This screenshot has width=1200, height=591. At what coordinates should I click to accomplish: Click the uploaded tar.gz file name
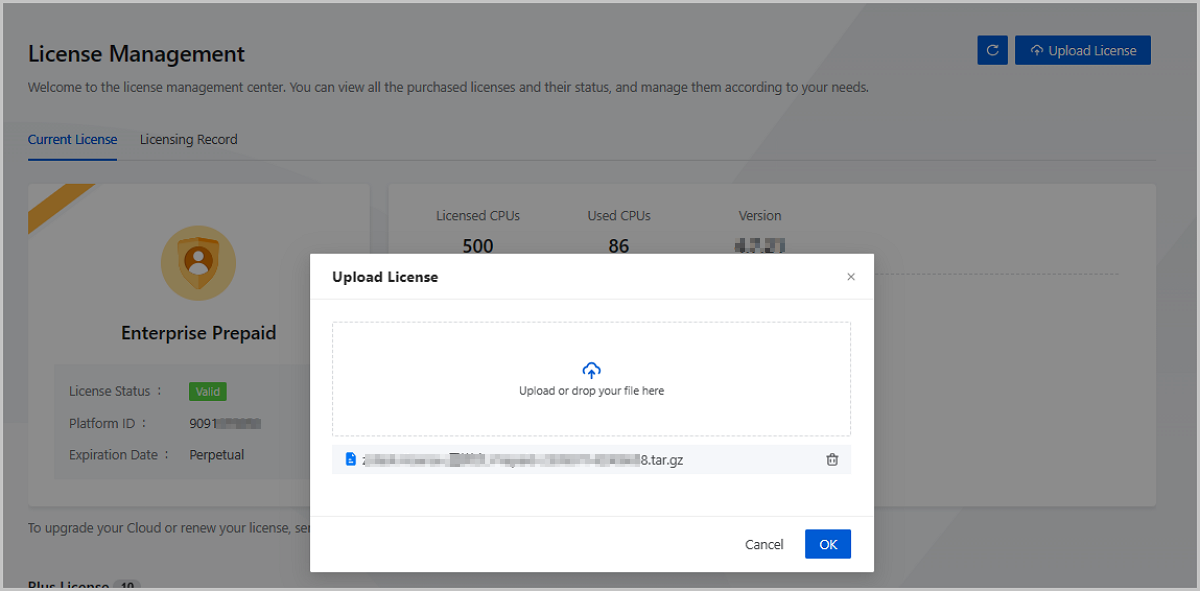coord(520,460)
